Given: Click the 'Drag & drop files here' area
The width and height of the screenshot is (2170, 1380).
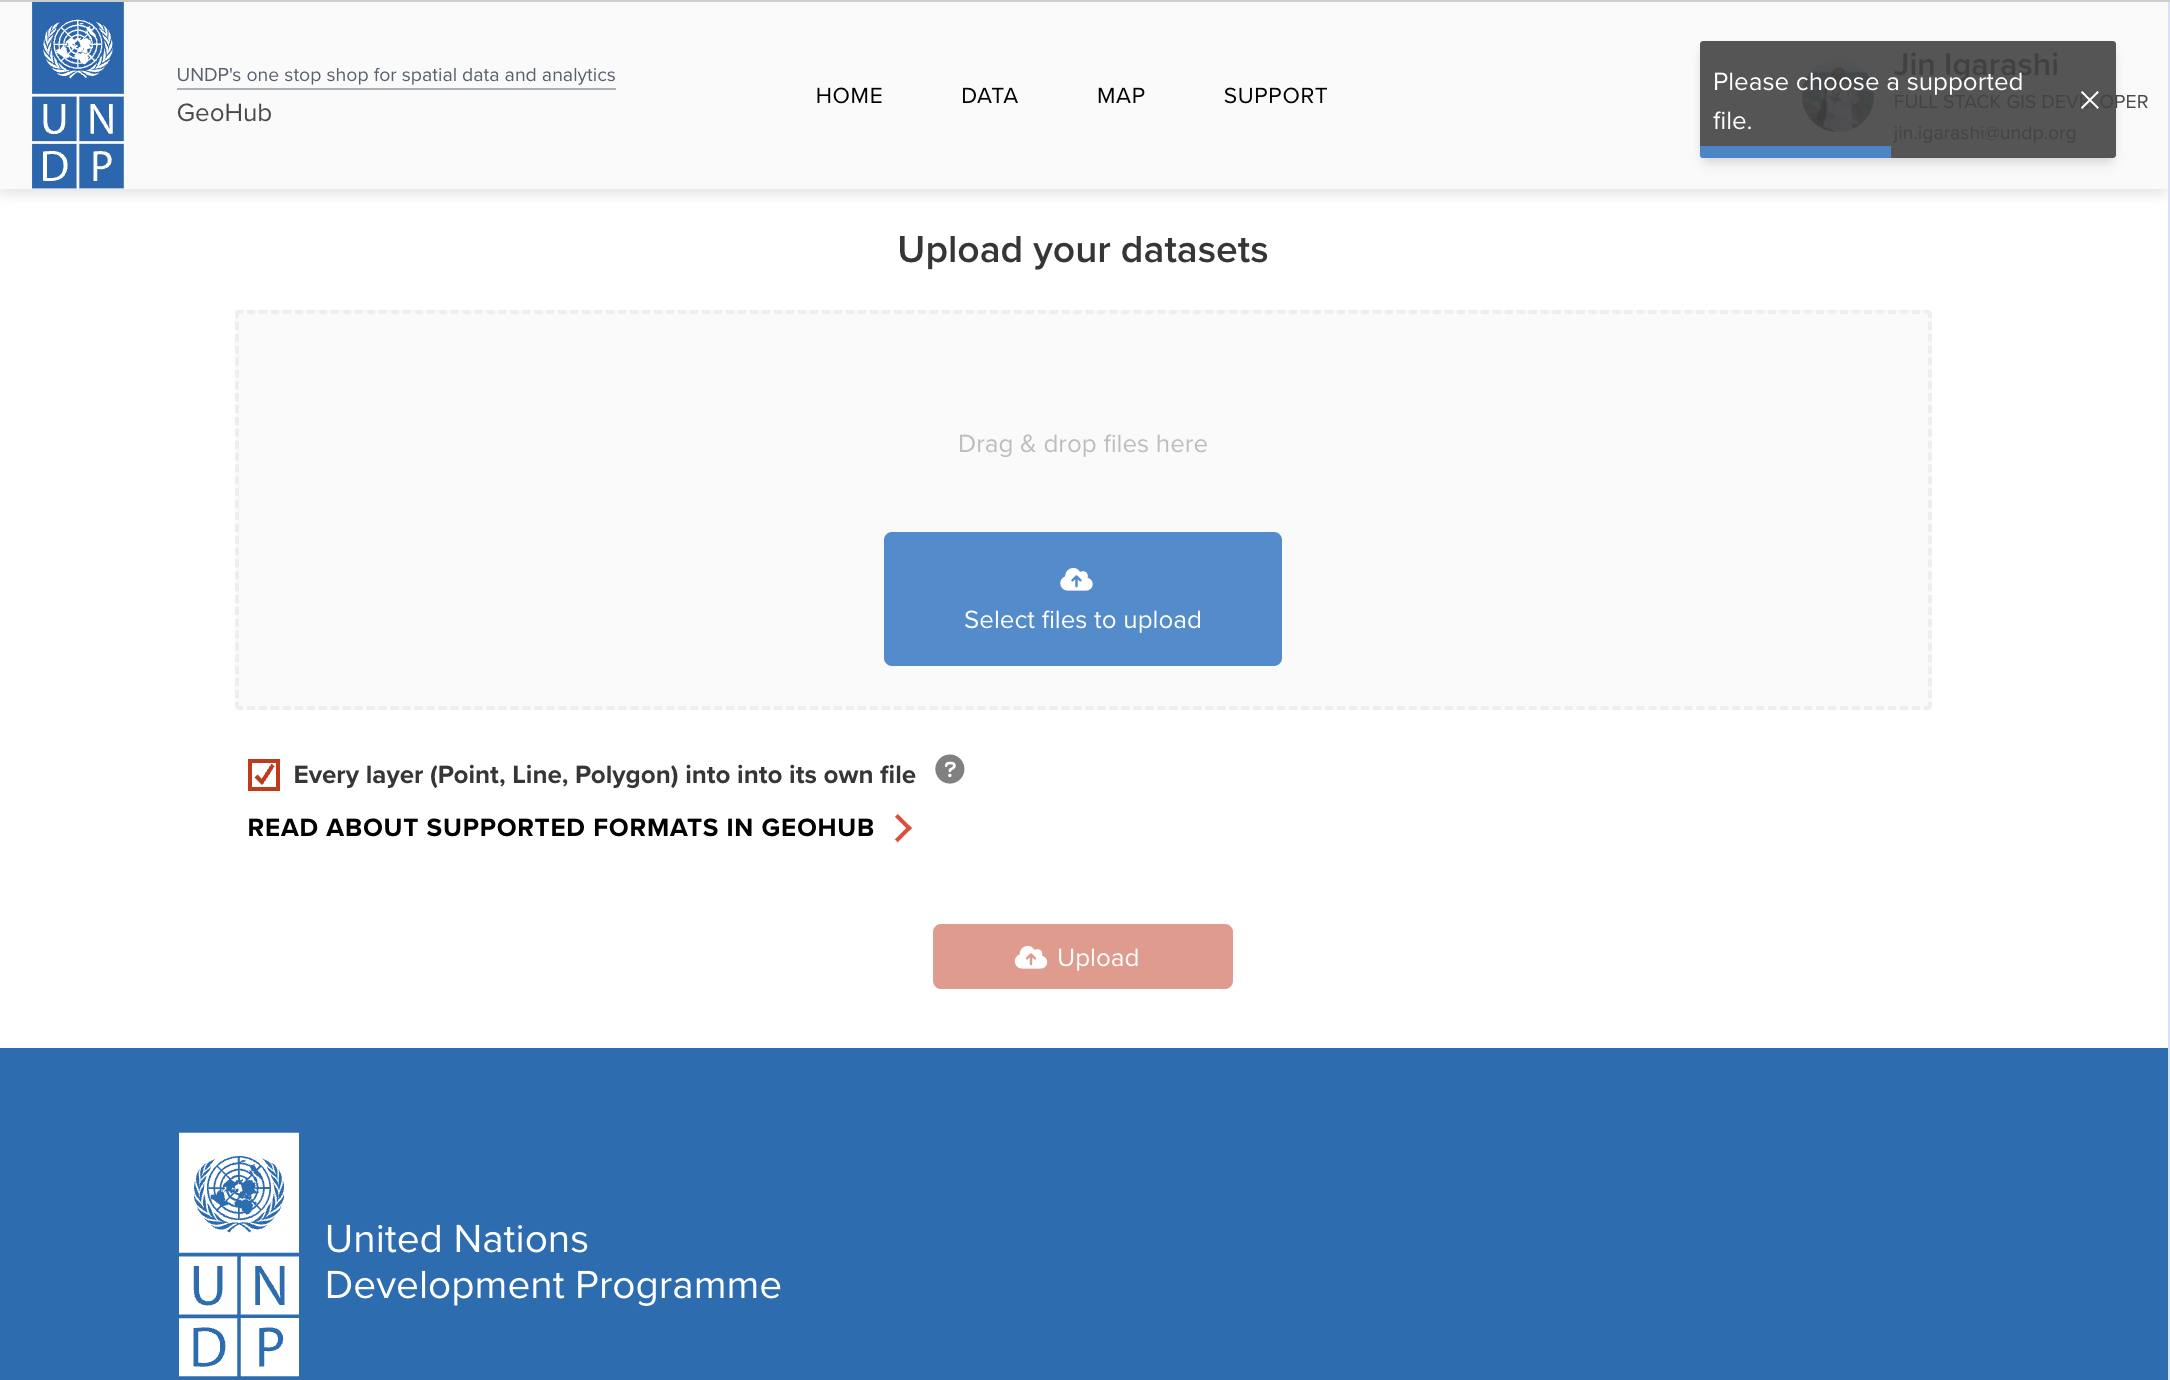Looking at the screenshot, I should click(x=1082, y=444).
